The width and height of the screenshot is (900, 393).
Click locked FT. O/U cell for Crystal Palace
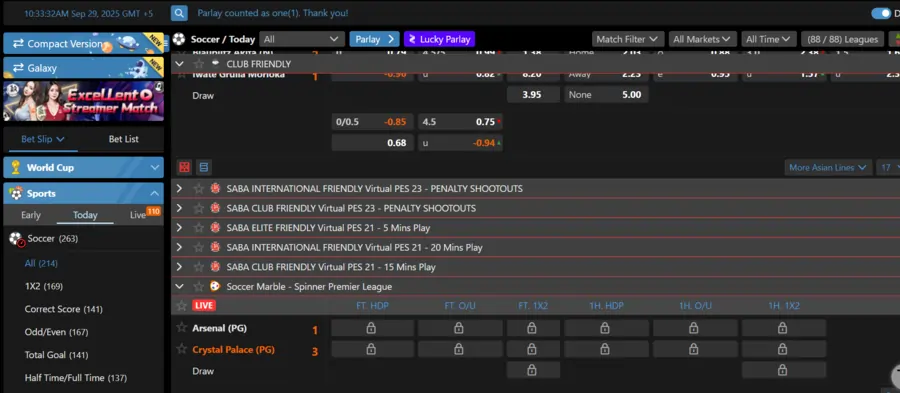click(460, 349)
